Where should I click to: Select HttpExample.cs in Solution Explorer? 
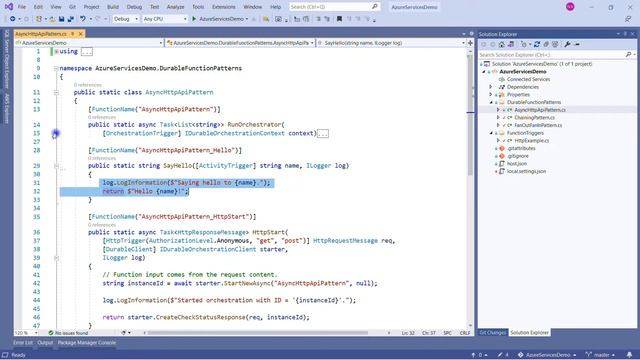[x=531, y=141]
